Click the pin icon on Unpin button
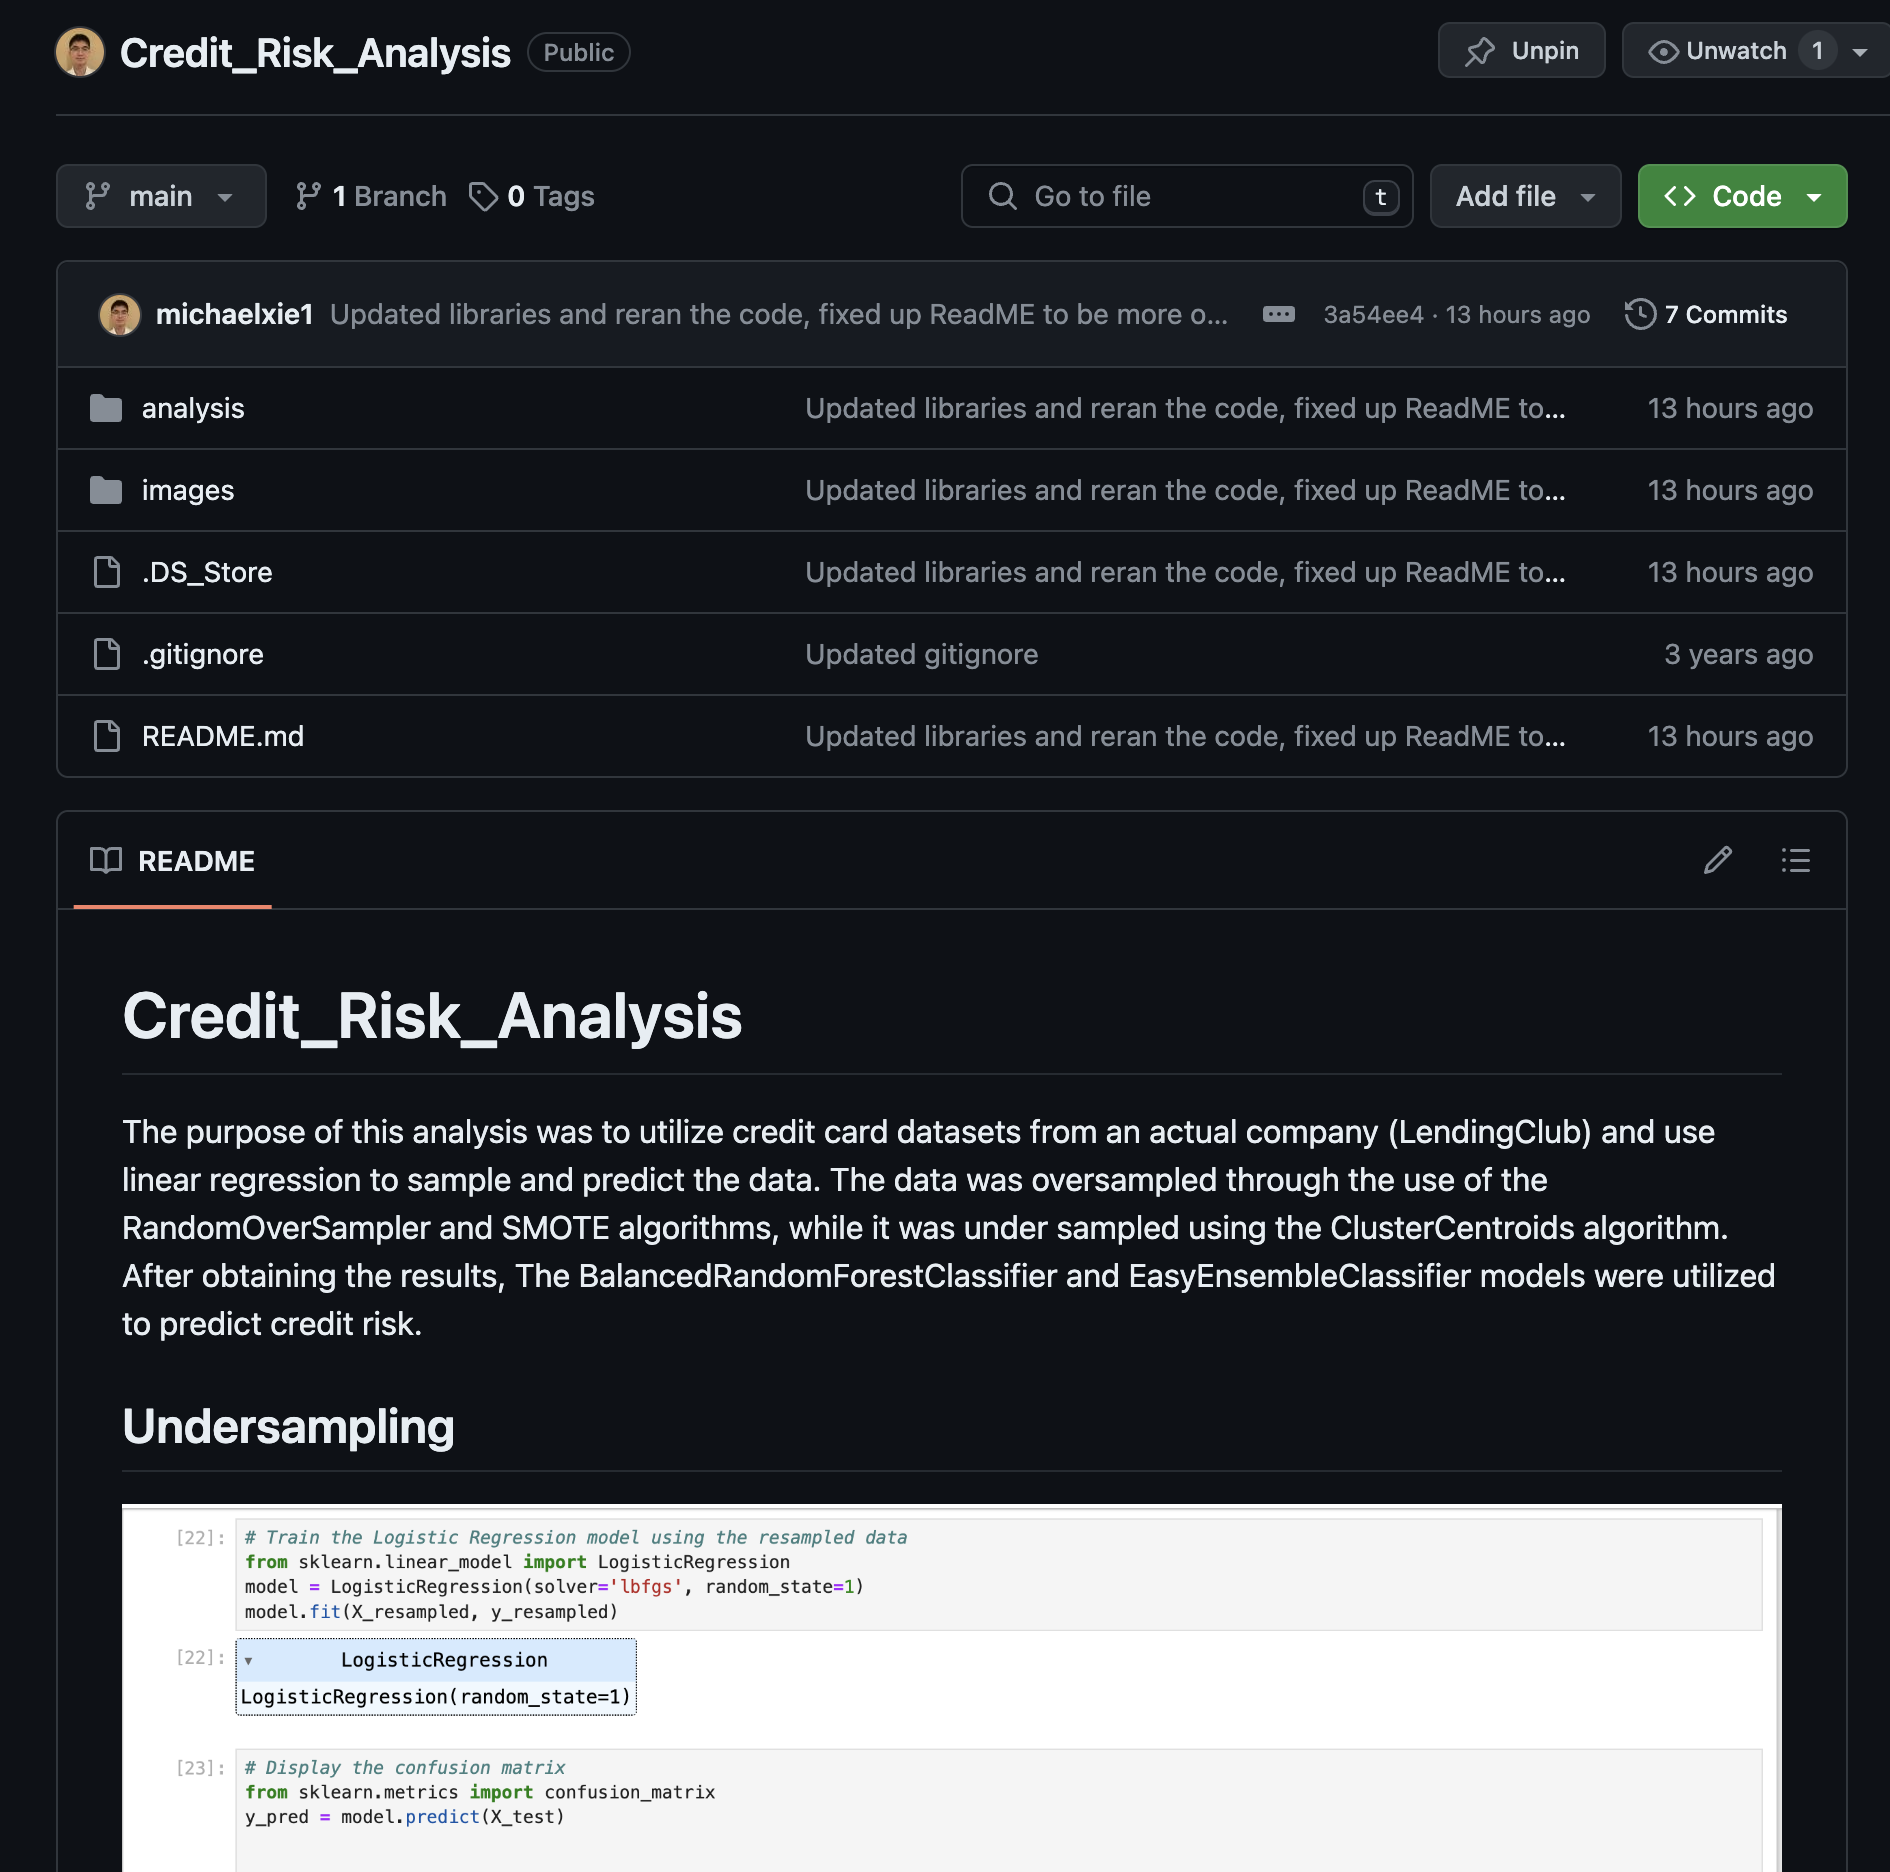 (1480, 51)
